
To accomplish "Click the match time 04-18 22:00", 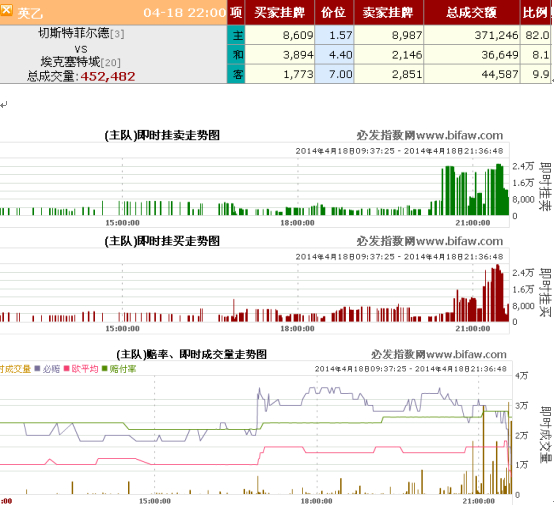I will [184, 13].
